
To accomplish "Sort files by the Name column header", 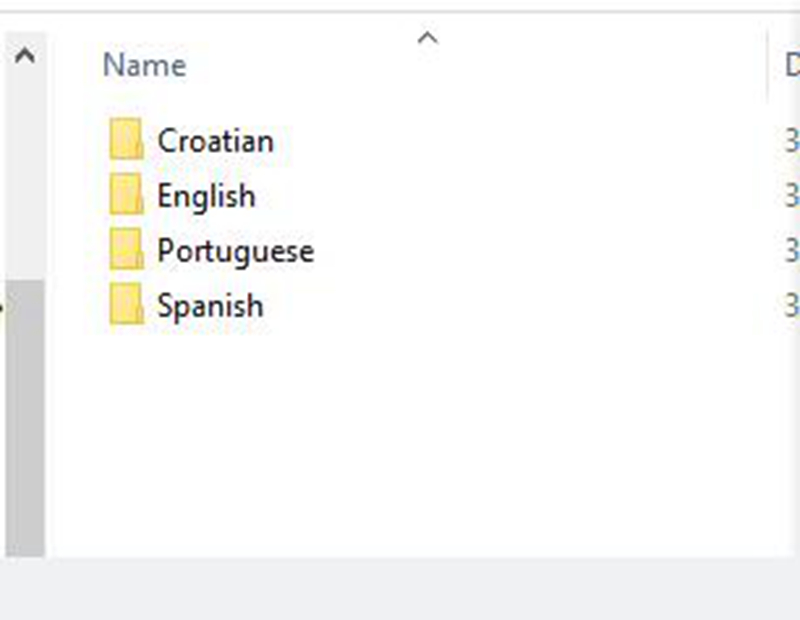I will [x=145, y=66].
